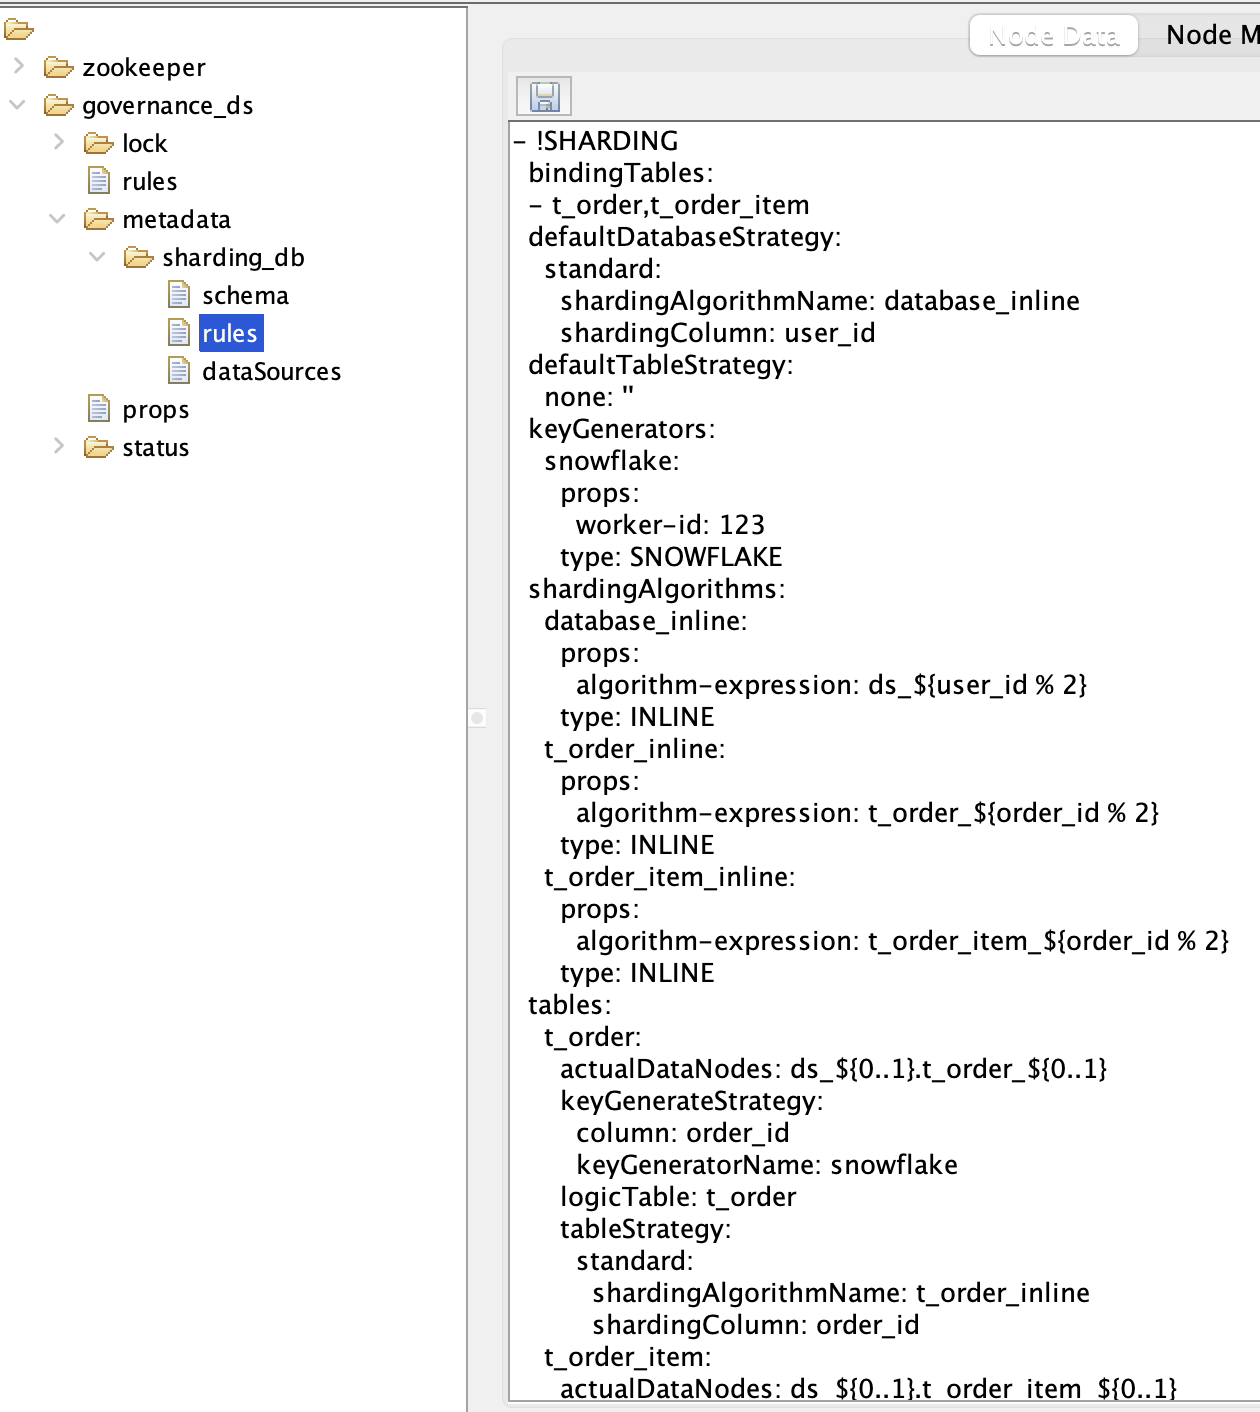Click the sharding_db folder icon
1260x1412 pixels.
137,257
